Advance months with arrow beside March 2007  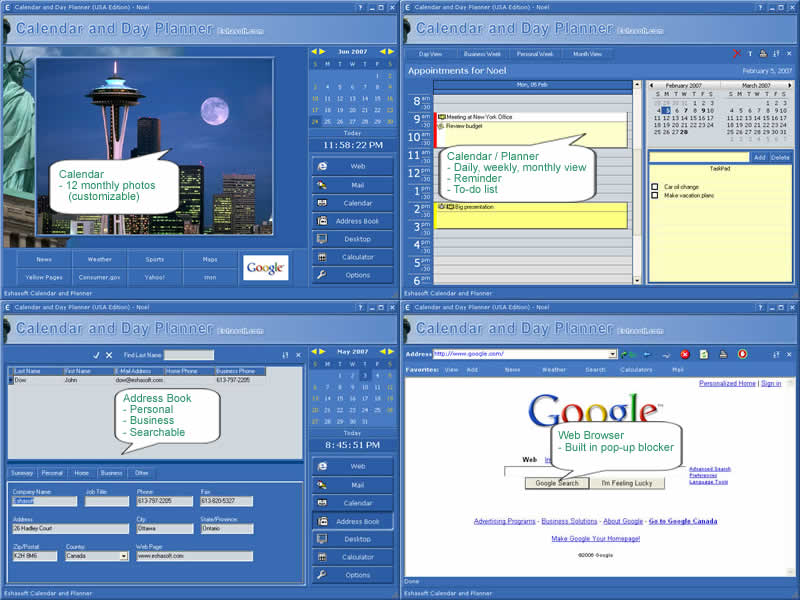[790, 86]
